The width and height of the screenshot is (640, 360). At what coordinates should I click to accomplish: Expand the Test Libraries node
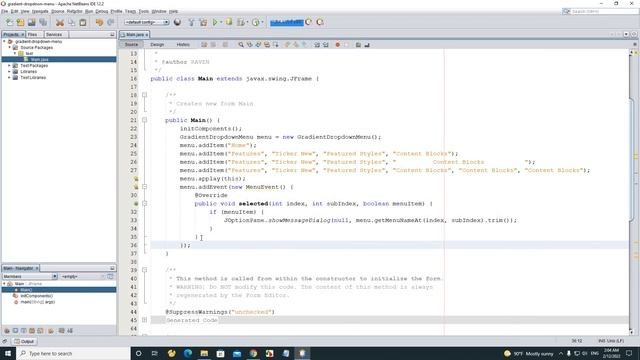[10, 78]
